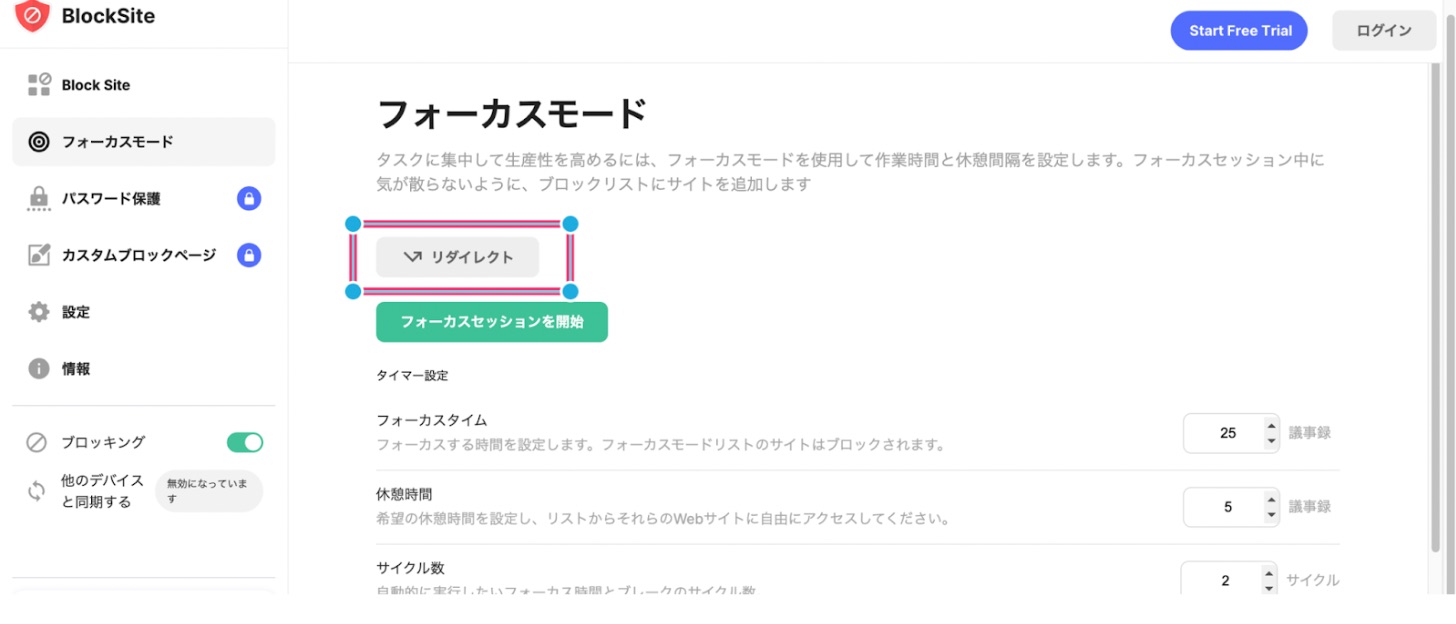Click the sync arrows icon for 他のデバイスと同期する
This screenshot has width=1456, height=624.
(x=37, y=491)
